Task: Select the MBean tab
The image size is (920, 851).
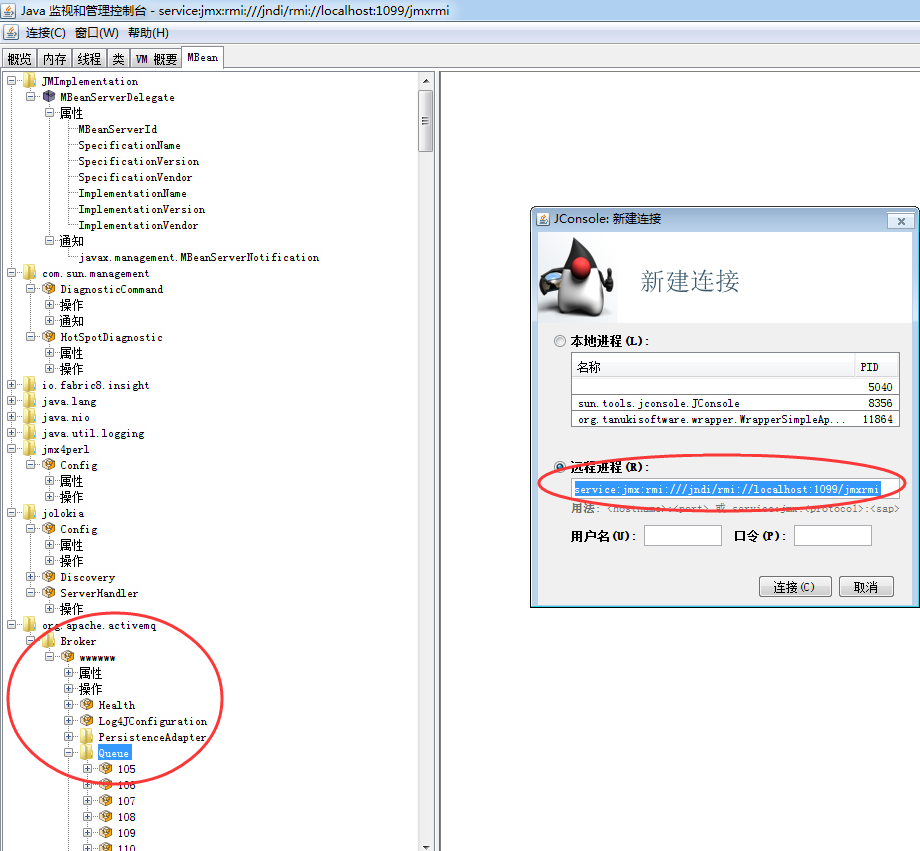Action: pyautogui.click(x=202, y=58)
